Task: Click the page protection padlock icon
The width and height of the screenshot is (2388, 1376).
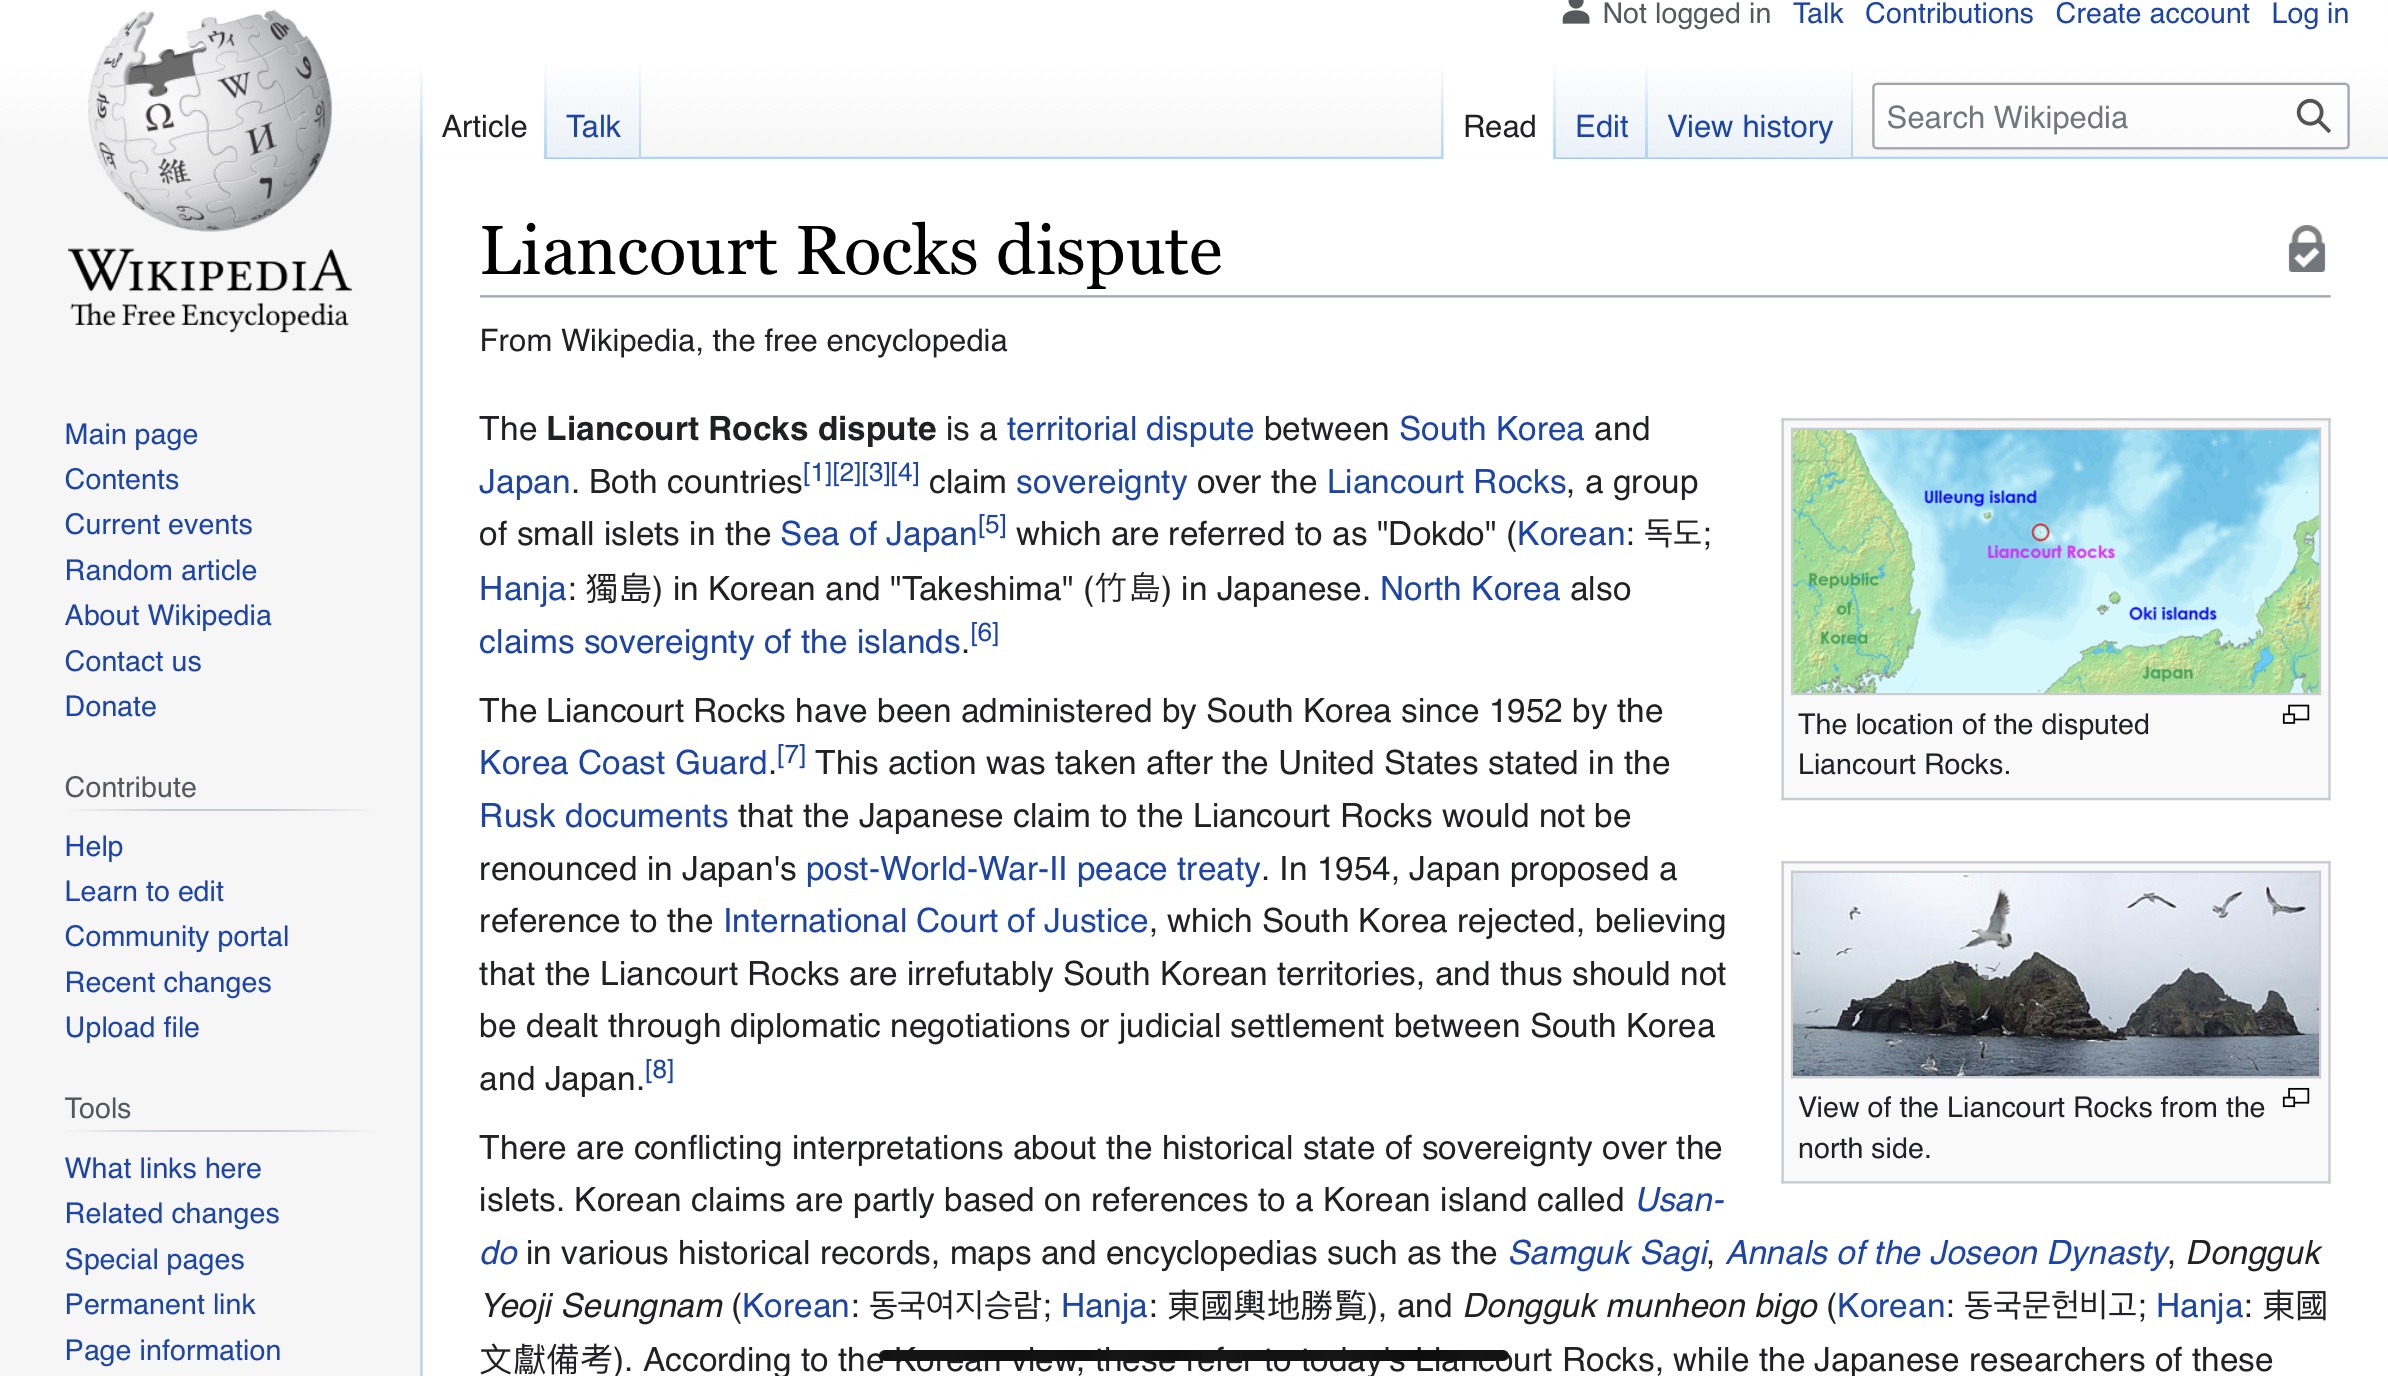Action: pos(2306,250)
